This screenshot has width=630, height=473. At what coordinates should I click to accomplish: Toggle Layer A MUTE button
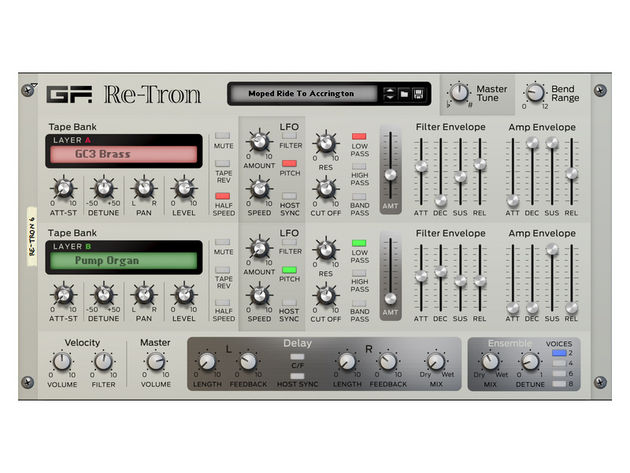(223, 135)
